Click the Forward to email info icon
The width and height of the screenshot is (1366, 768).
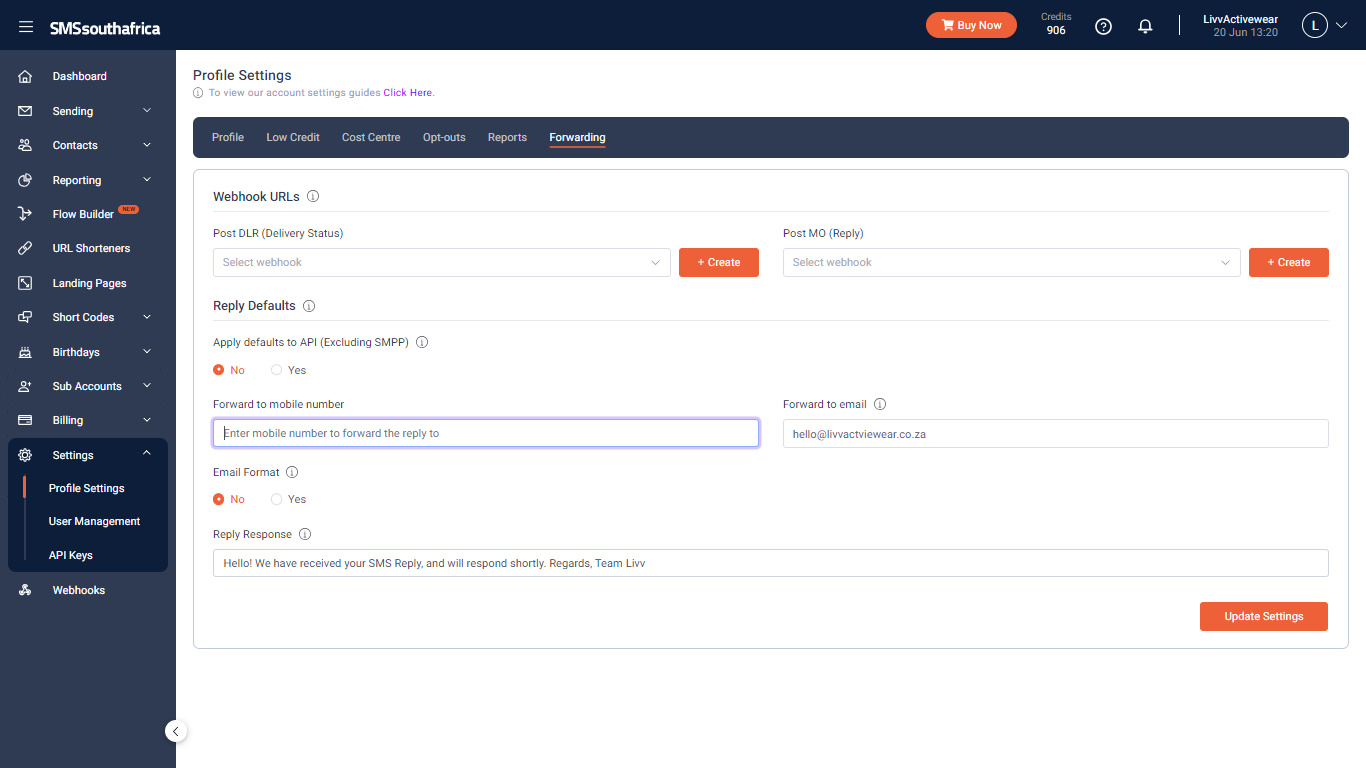tap(880, 405)
